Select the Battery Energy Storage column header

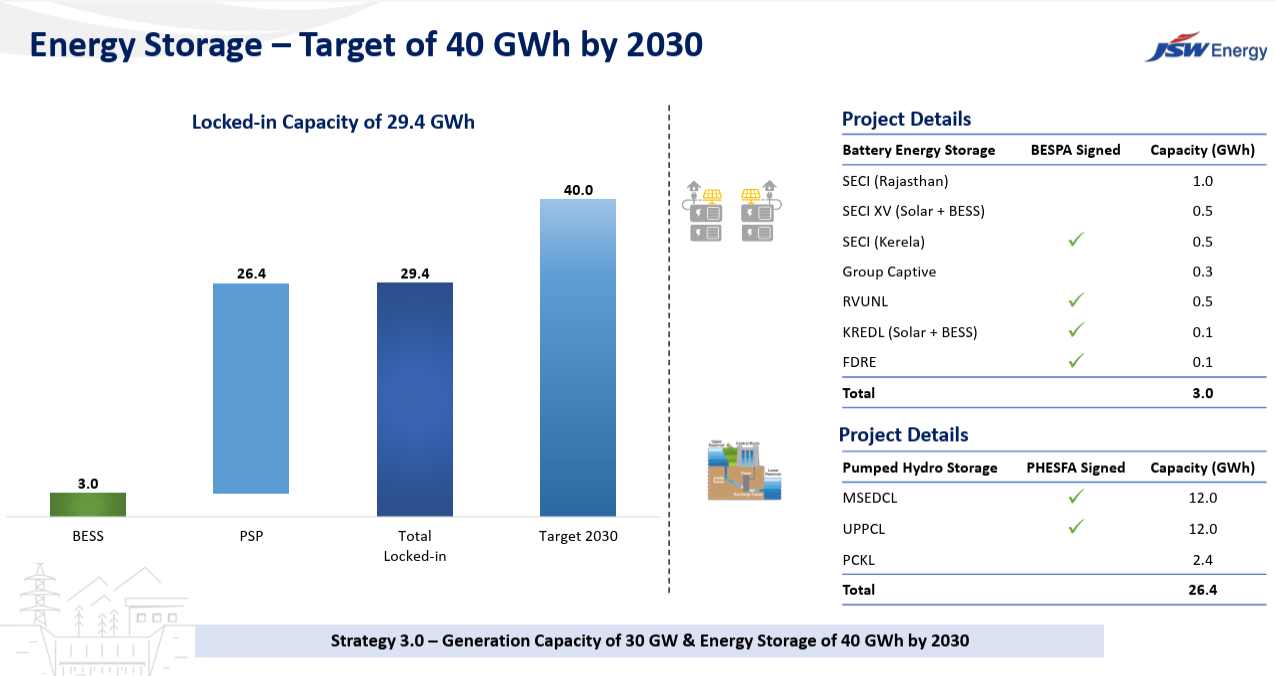(919, 150)
